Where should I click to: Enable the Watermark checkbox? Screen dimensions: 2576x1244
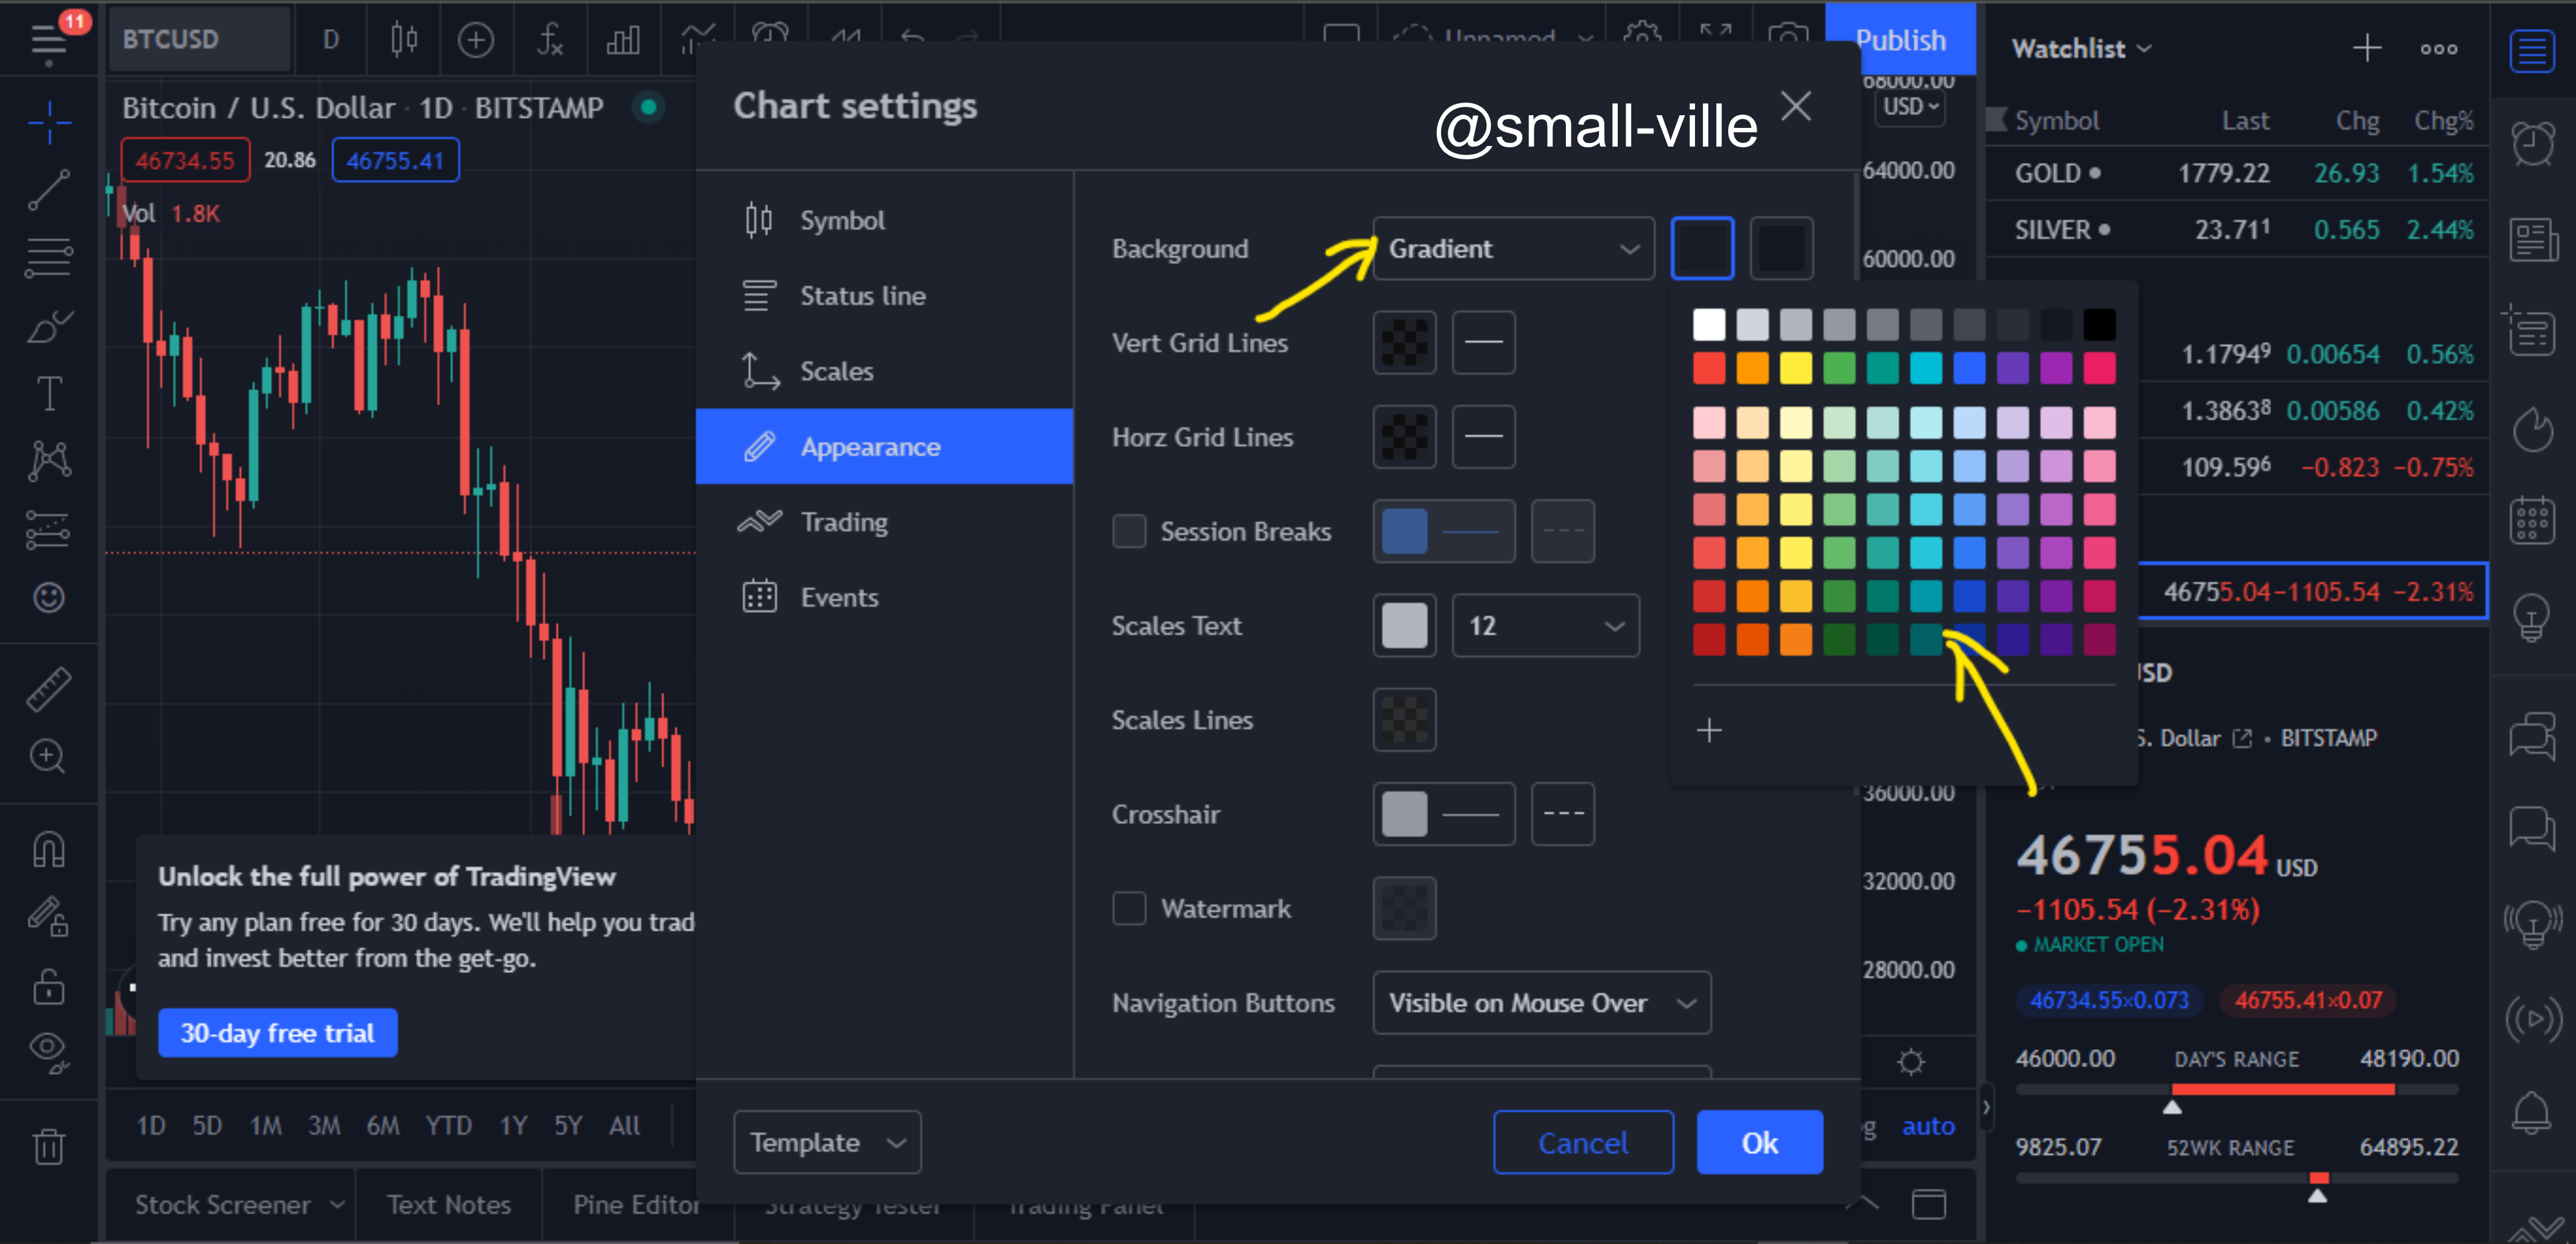click(x=1129, y=908)
